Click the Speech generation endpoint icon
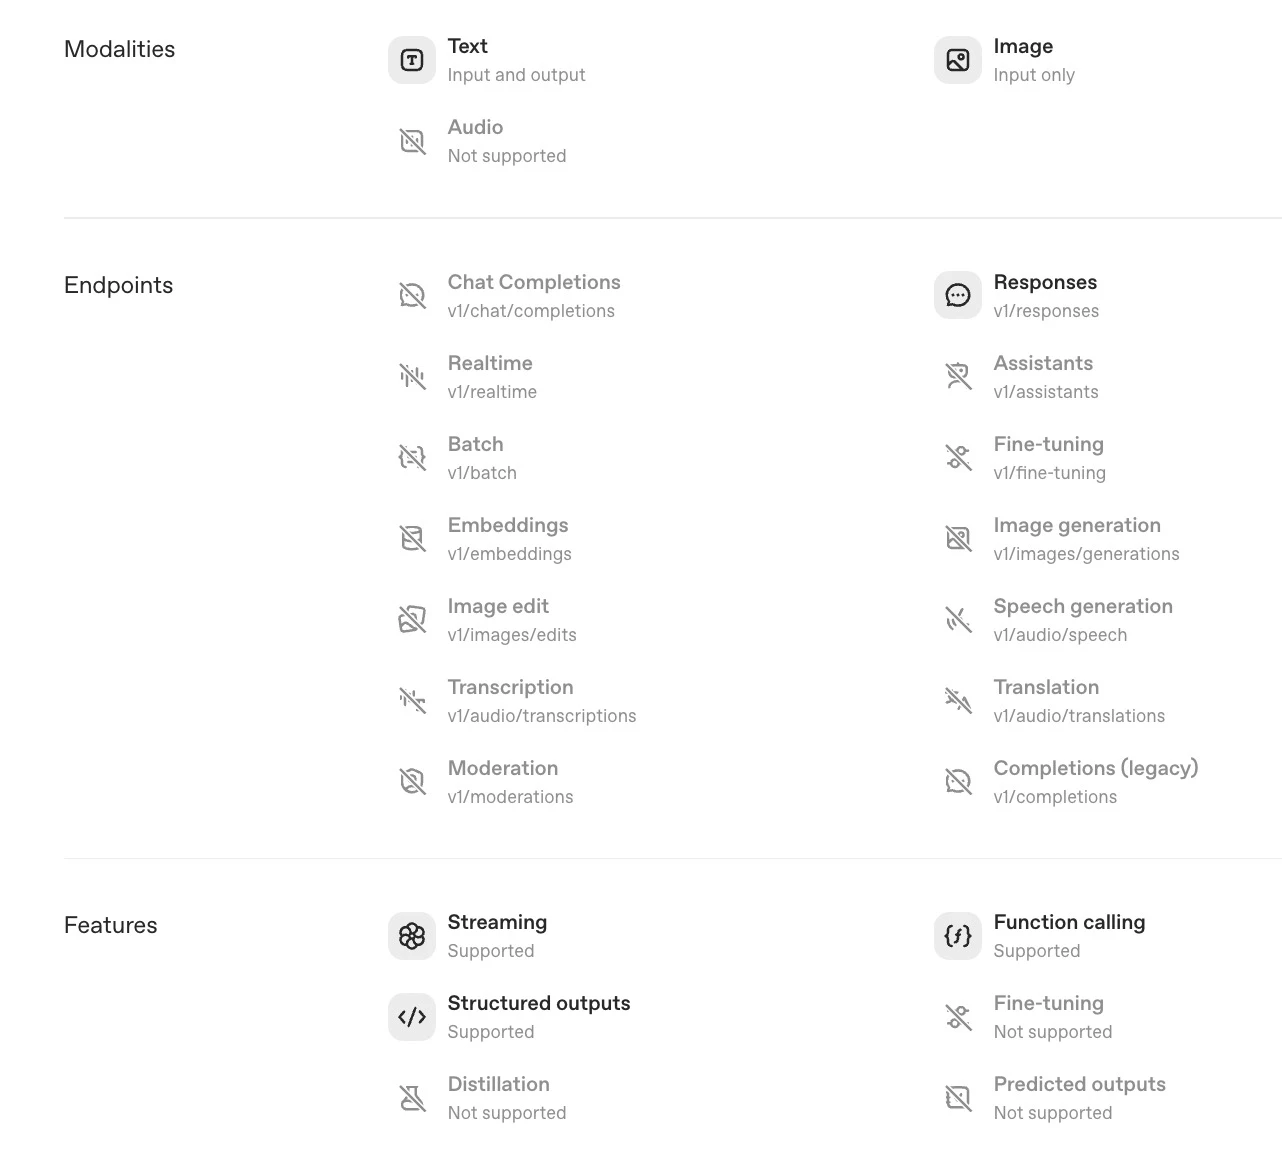 point(958,620)
